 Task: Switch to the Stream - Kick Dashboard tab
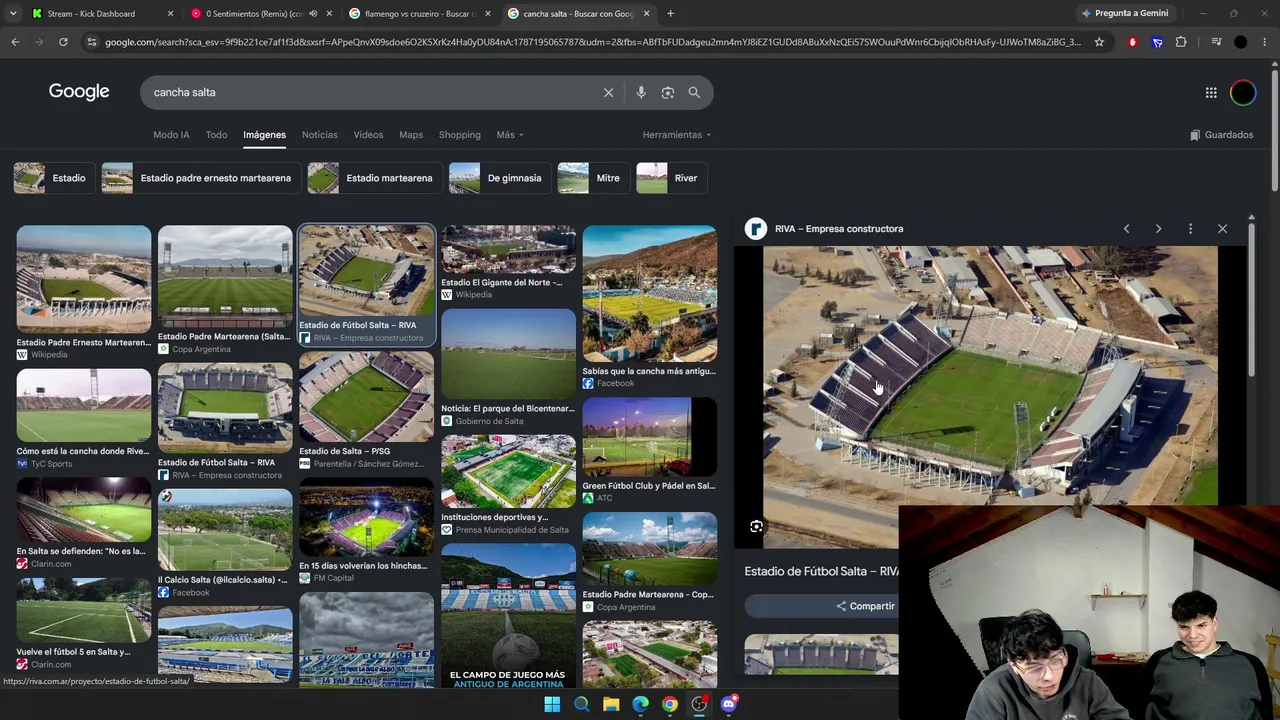(x=102, y=14)
